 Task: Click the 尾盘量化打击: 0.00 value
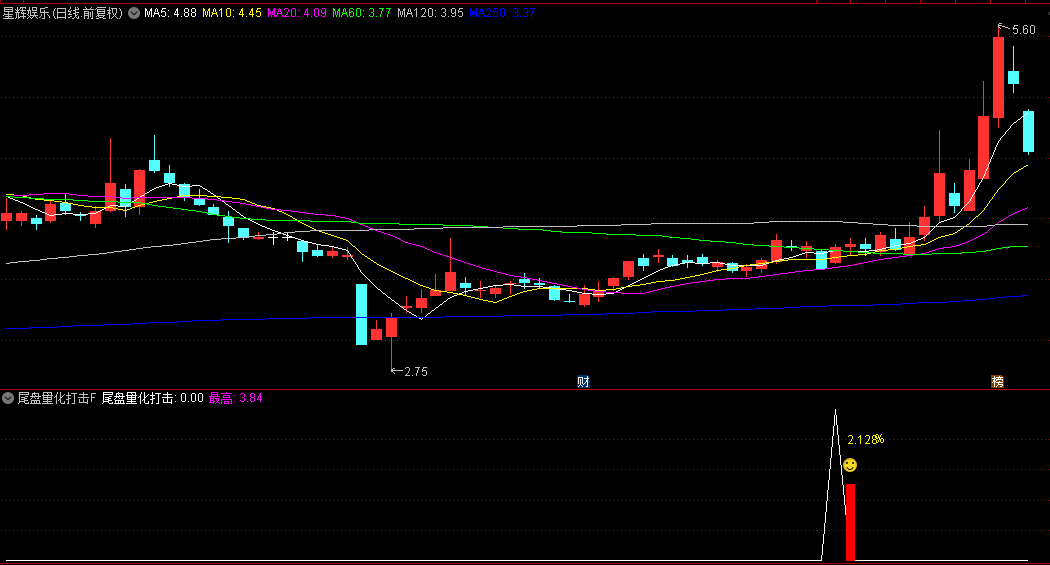[x=152, y=398]
